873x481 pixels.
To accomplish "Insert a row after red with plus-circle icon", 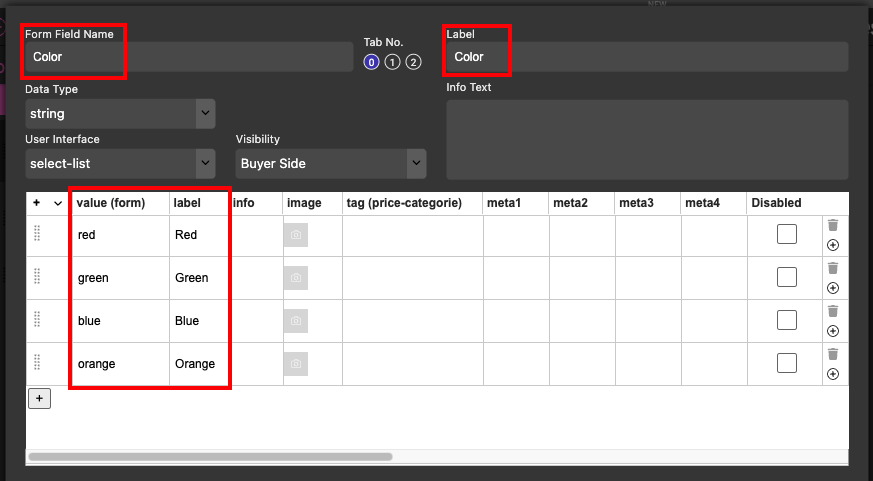I will click(x=833, y=245).
